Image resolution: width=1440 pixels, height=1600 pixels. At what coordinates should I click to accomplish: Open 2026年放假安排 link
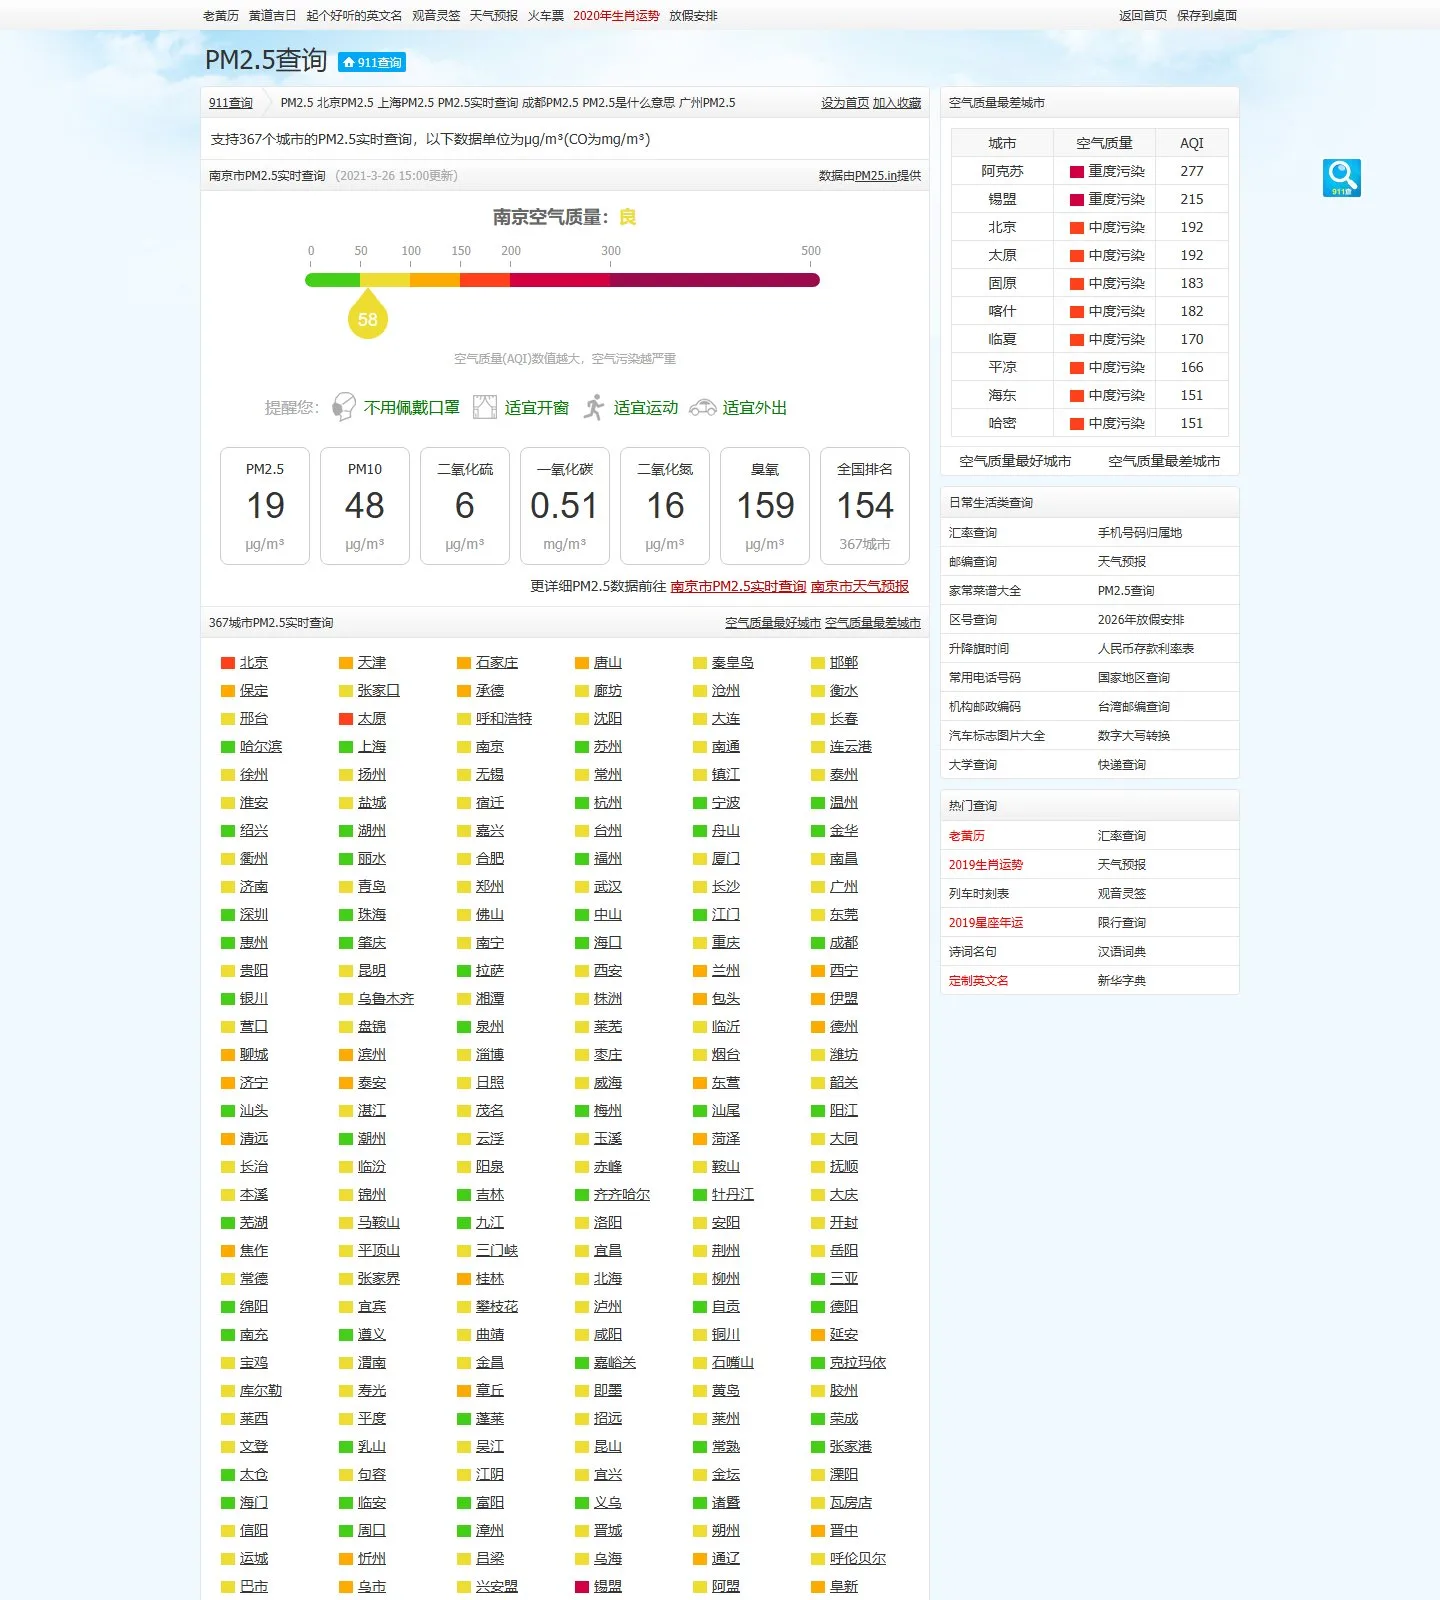pos(1141,620)
